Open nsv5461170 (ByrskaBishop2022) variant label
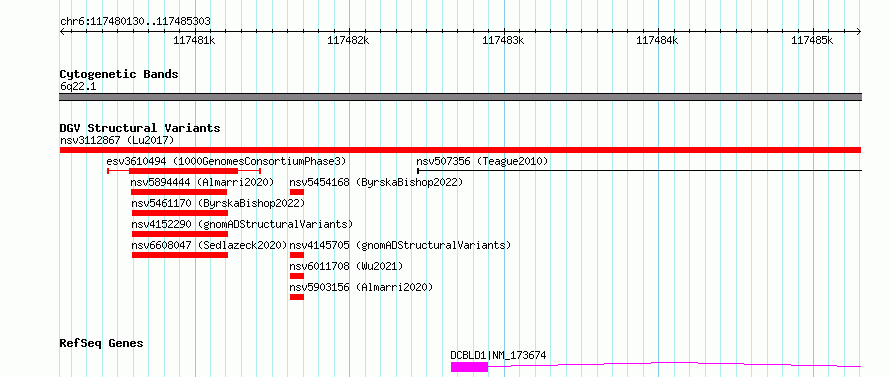 [218, 203]
